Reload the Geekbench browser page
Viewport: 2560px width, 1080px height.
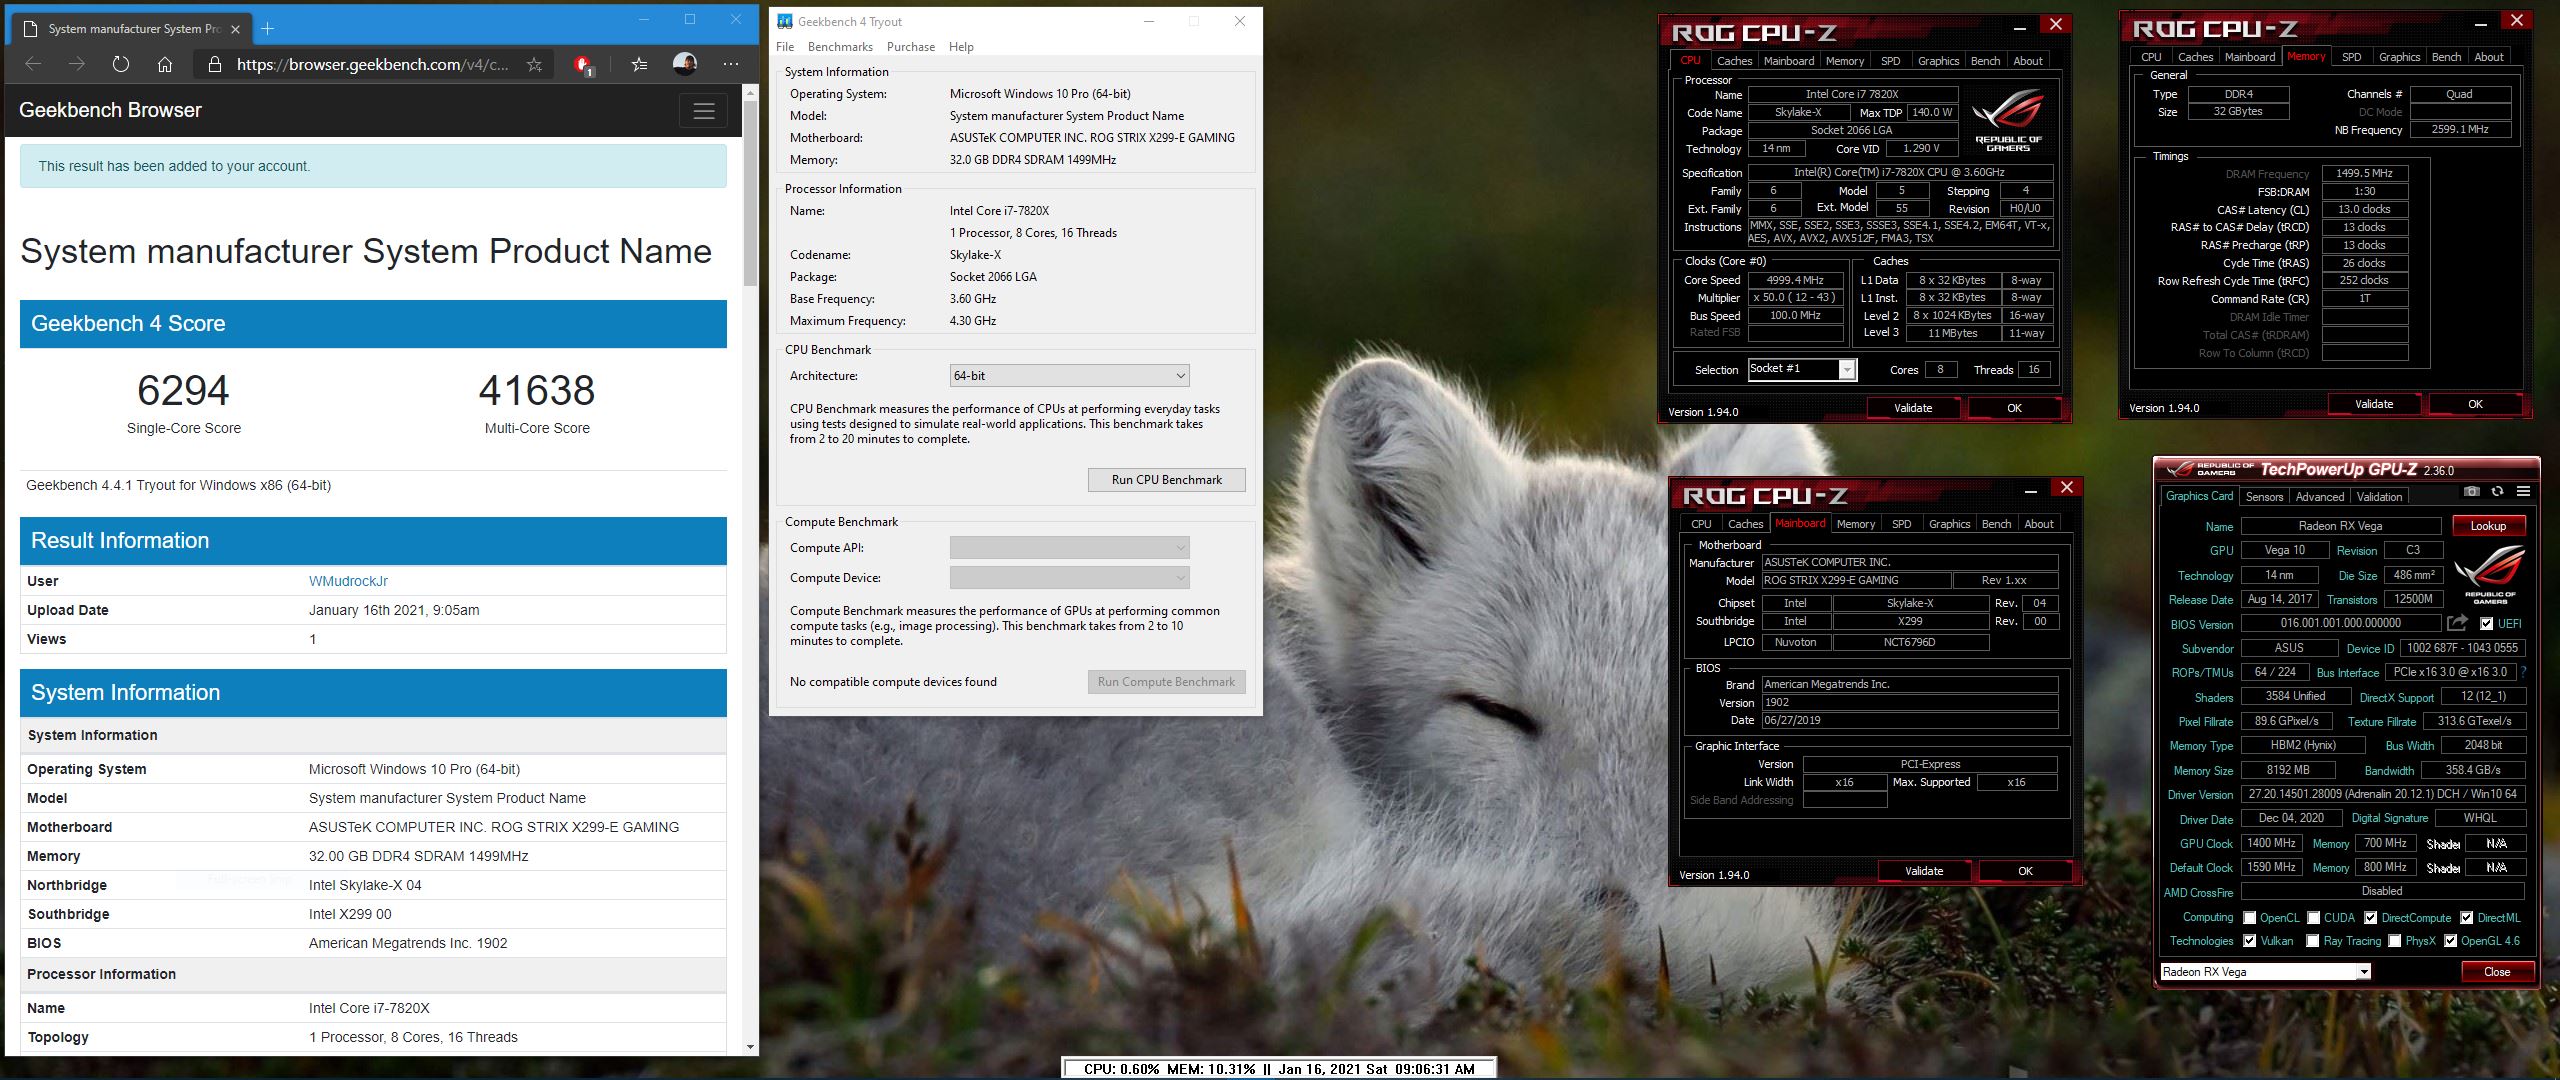click(x=121, y=64)
